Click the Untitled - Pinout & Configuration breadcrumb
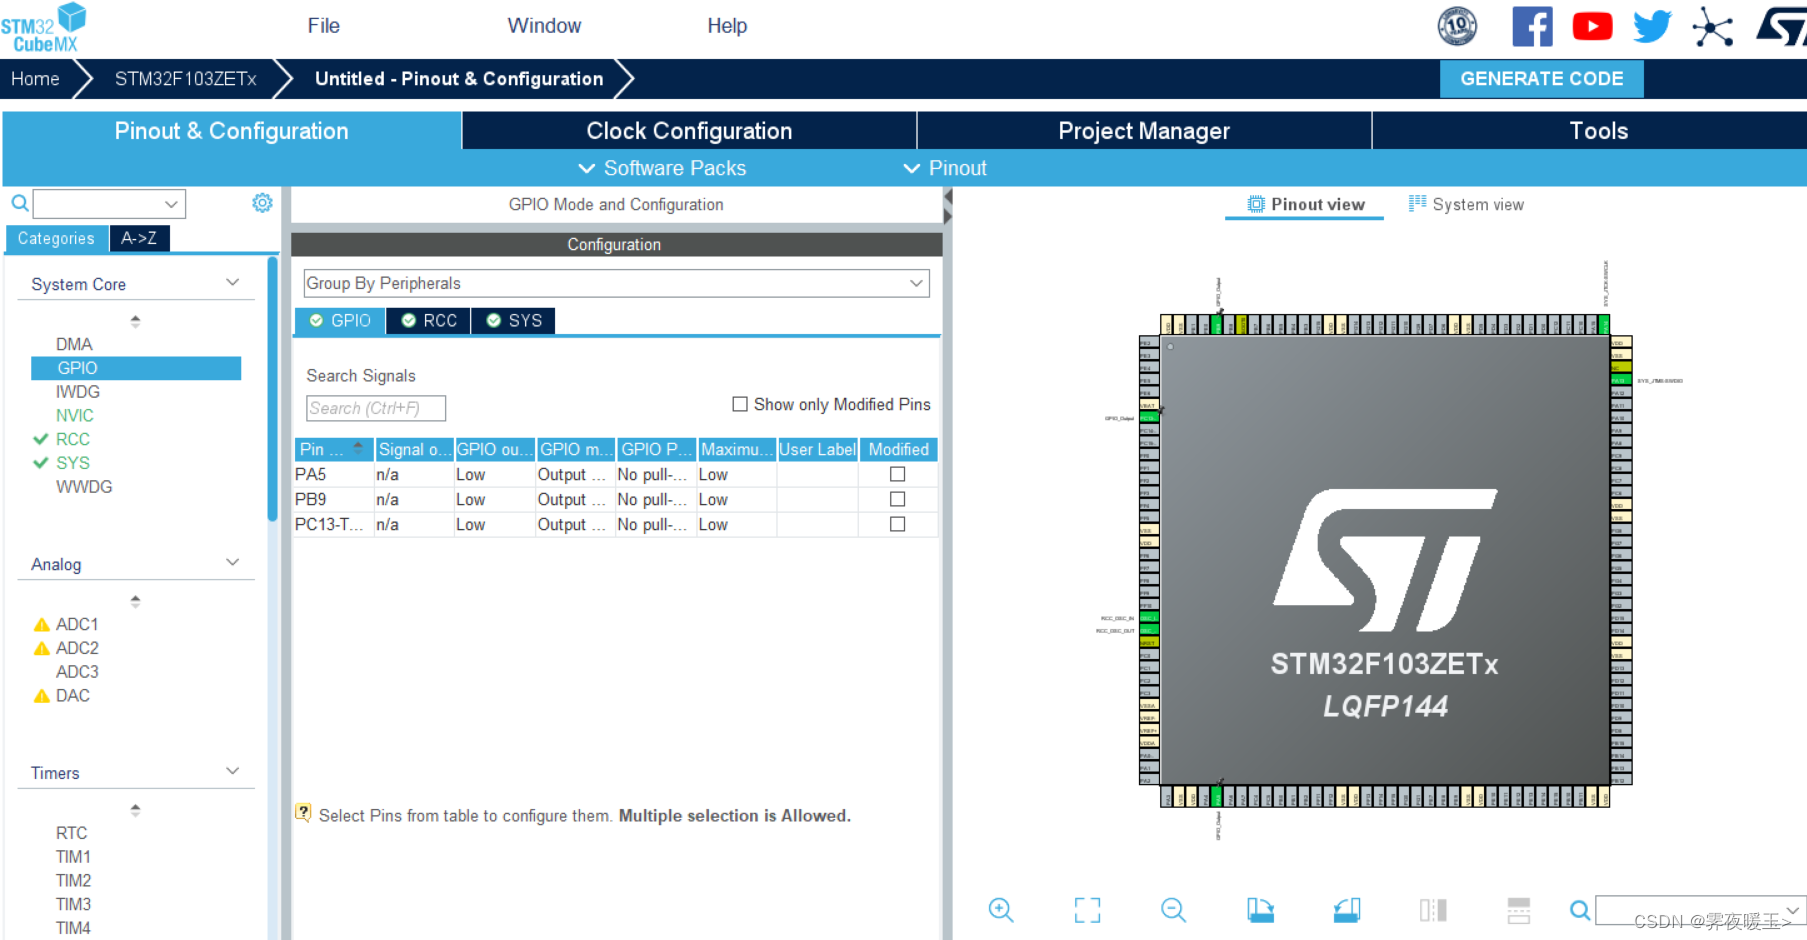This screenshot has height=940, width=1807. coord(459,79)
